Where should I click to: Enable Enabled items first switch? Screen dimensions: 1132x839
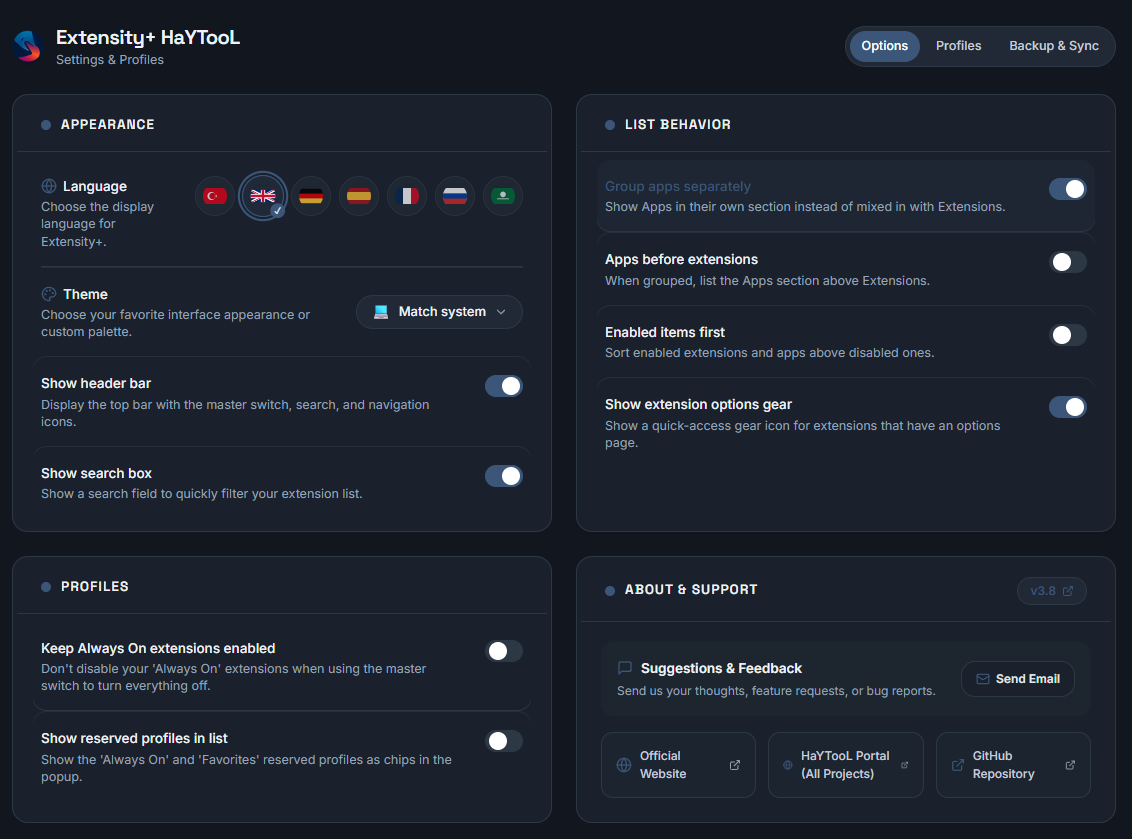tap(1067, 335)
